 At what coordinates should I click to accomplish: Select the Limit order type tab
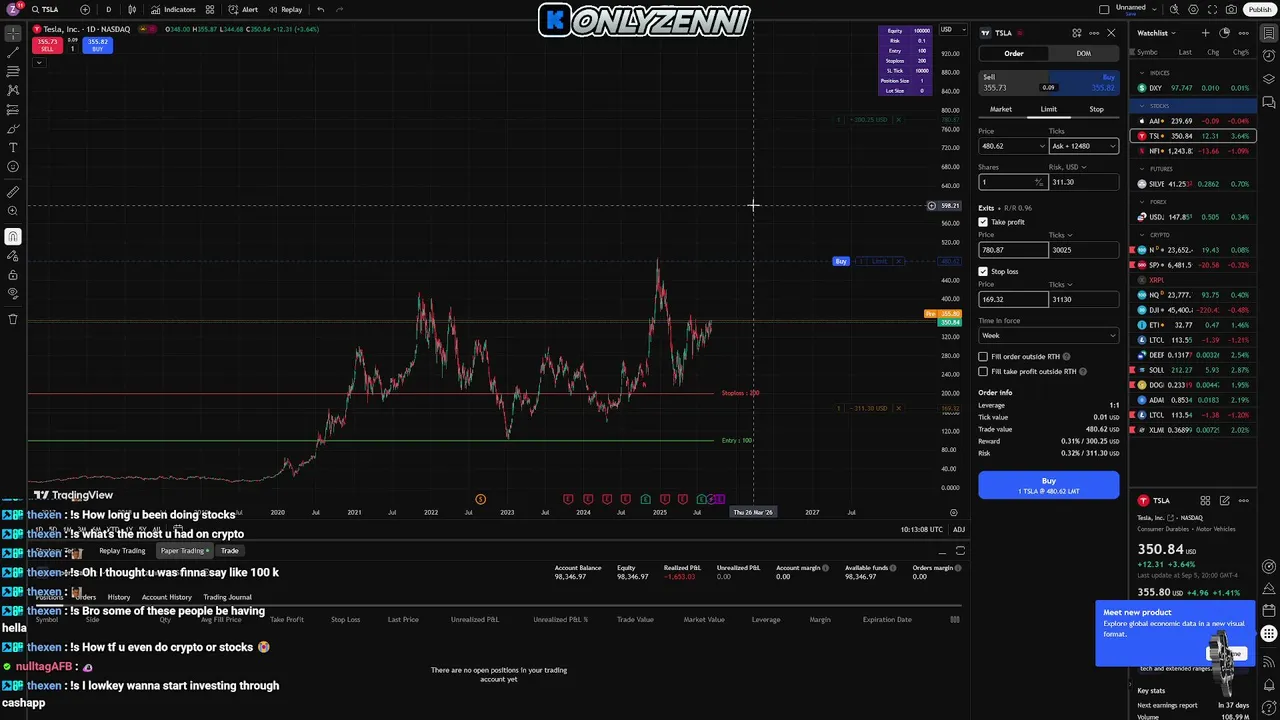(x=1049, y=109)
